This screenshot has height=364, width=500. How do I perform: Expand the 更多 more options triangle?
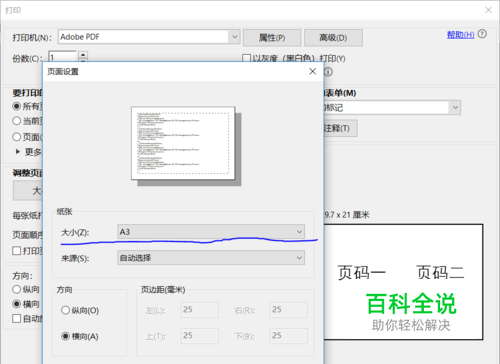click(18, 152)
